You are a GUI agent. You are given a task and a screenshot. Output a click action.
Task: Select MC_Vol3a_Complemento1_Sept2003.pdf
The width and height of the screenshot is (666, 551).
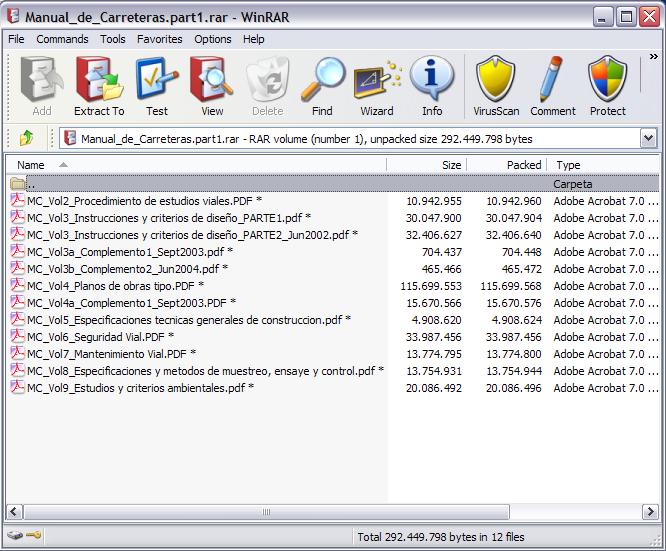pyautogui.click(x=130, y=252)
